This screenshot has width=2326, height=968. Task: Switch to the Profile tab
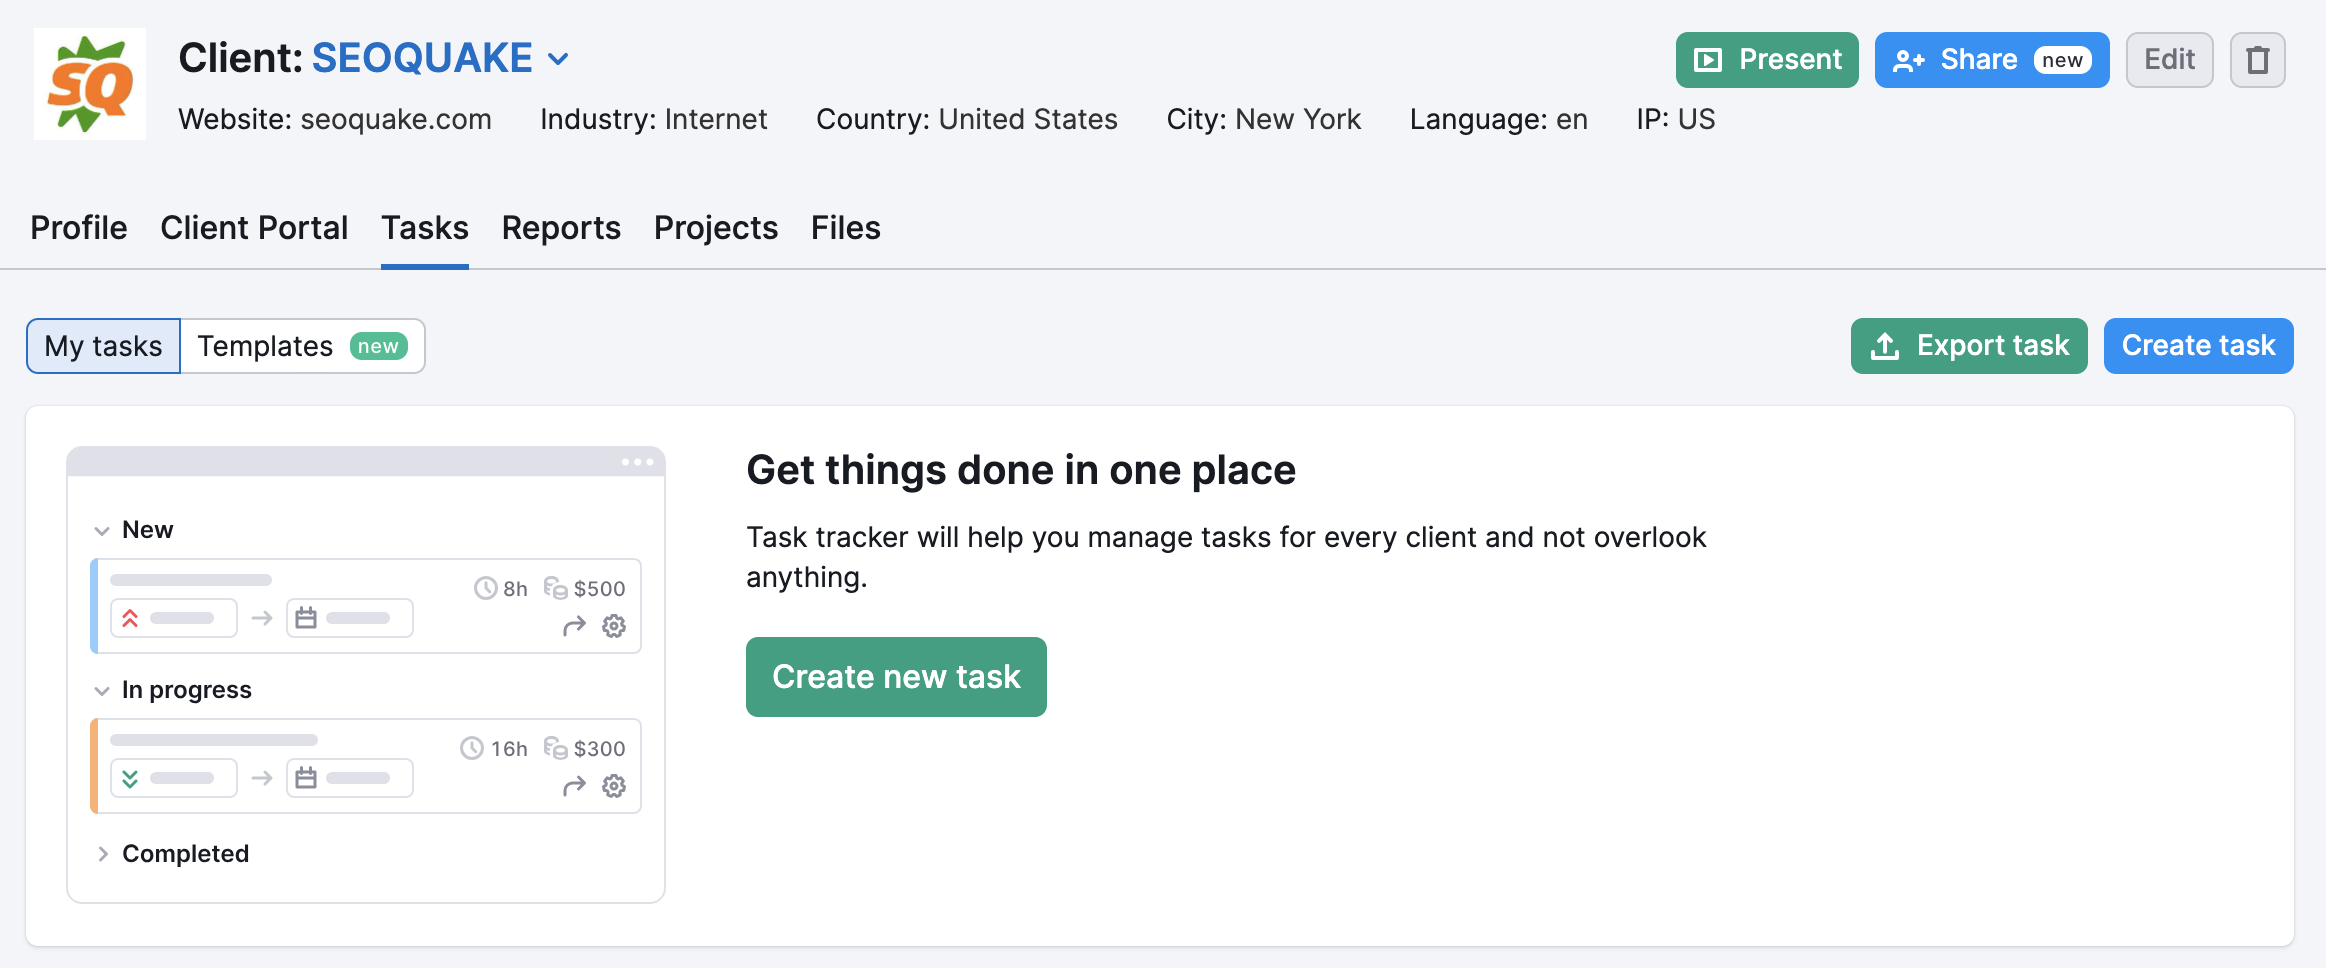(79, 228)
